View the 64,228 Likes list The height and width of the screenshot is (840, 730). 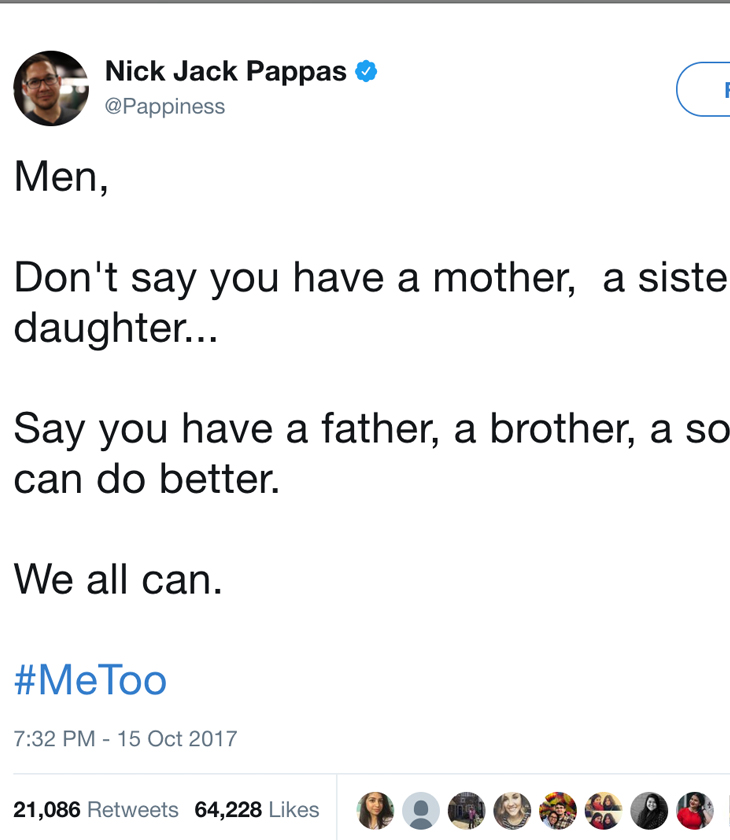pos(257,810)
